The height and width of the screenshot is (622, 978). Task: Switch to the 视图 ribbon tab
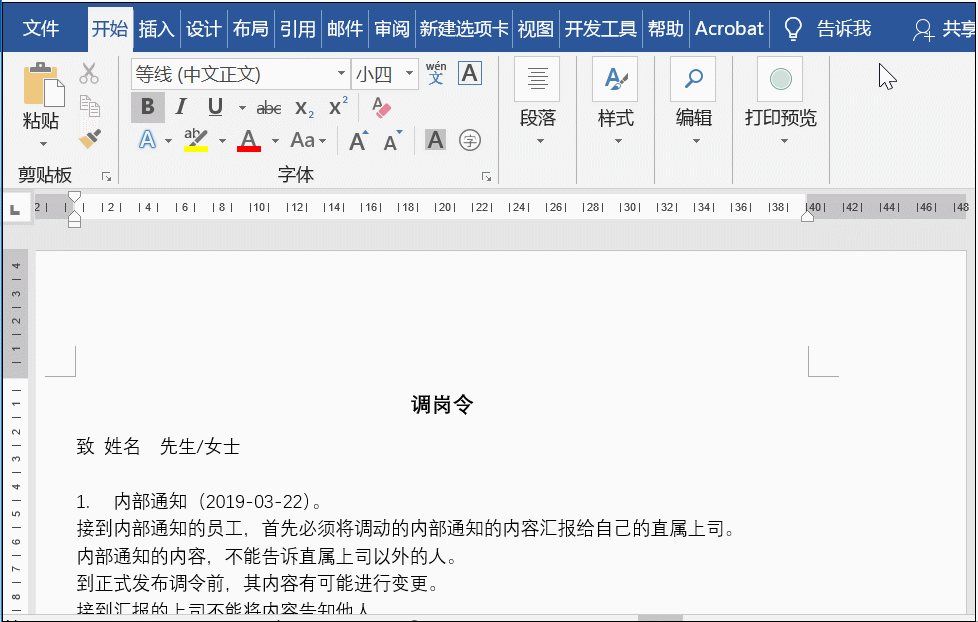(x=535, y=29)
